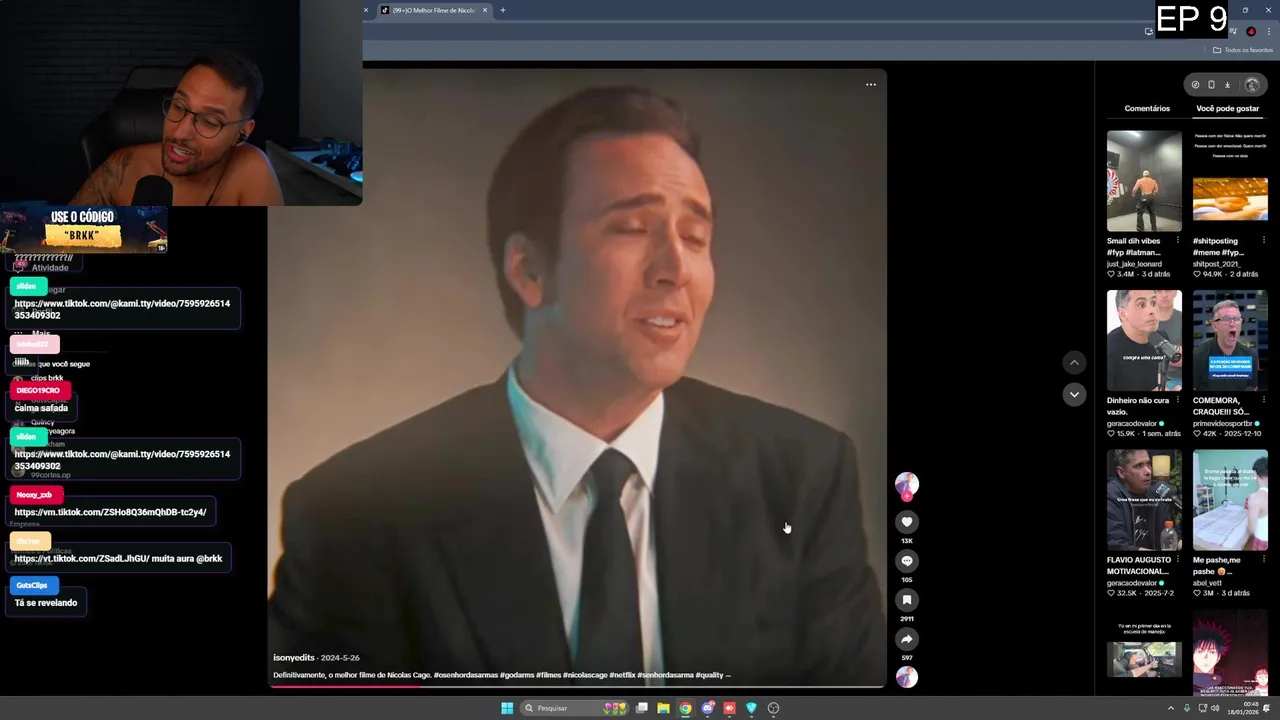
Task: Share the video with the arrow icon
Action: (907, 639)
